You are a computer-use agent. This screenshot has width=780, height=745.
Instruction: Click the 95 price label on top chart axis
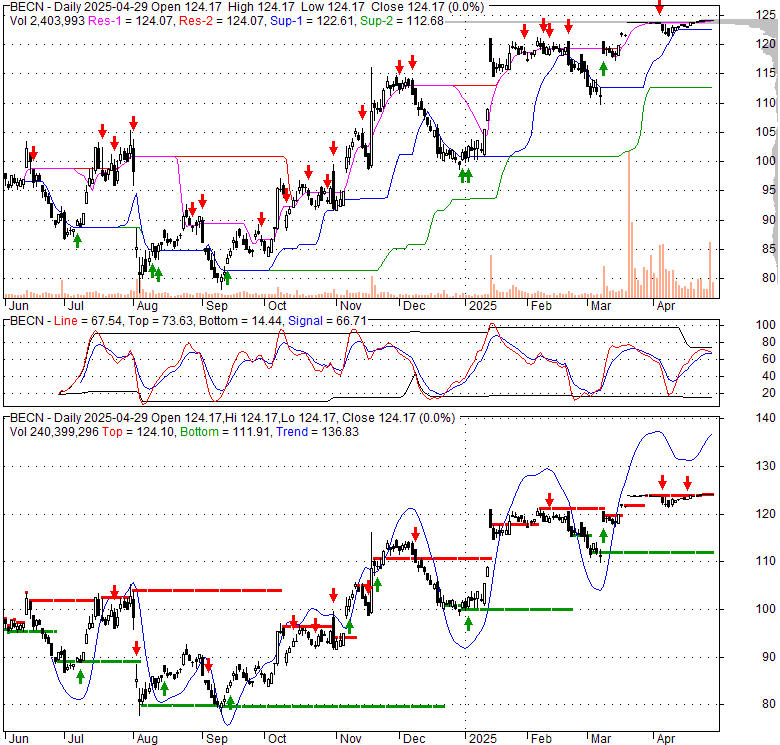[x=769, y=190]
